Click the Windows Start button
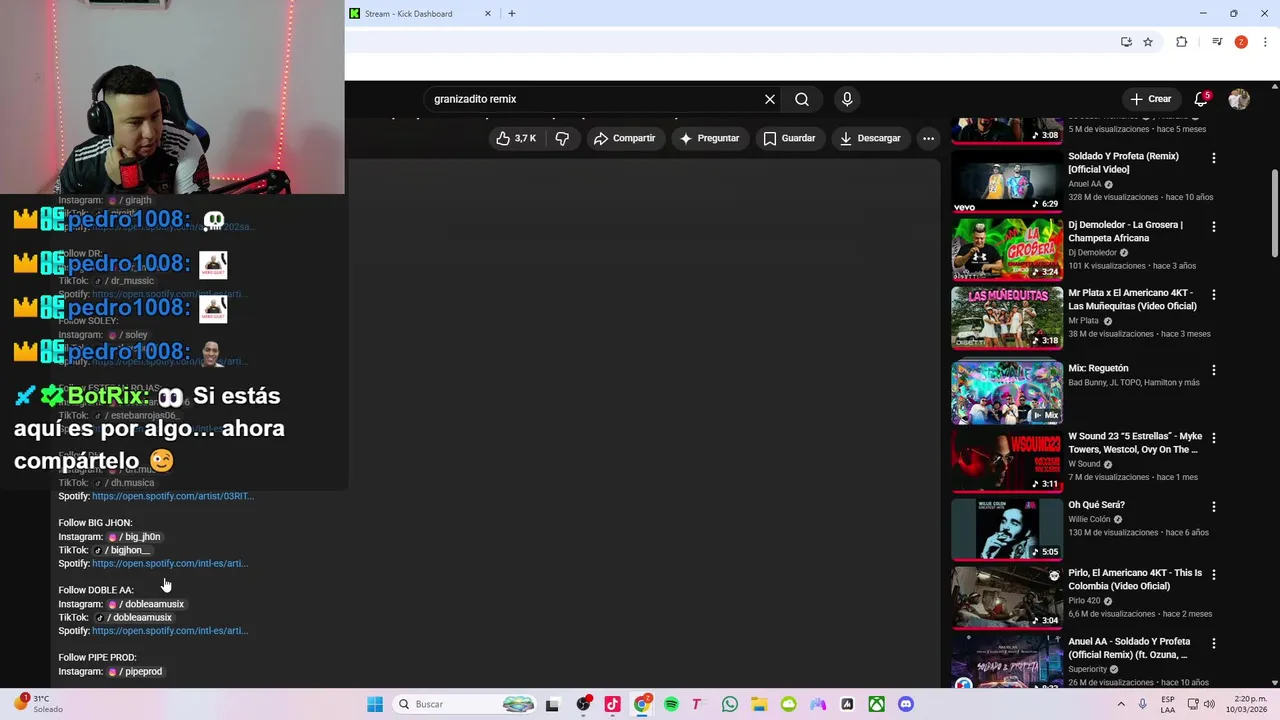 375,704
